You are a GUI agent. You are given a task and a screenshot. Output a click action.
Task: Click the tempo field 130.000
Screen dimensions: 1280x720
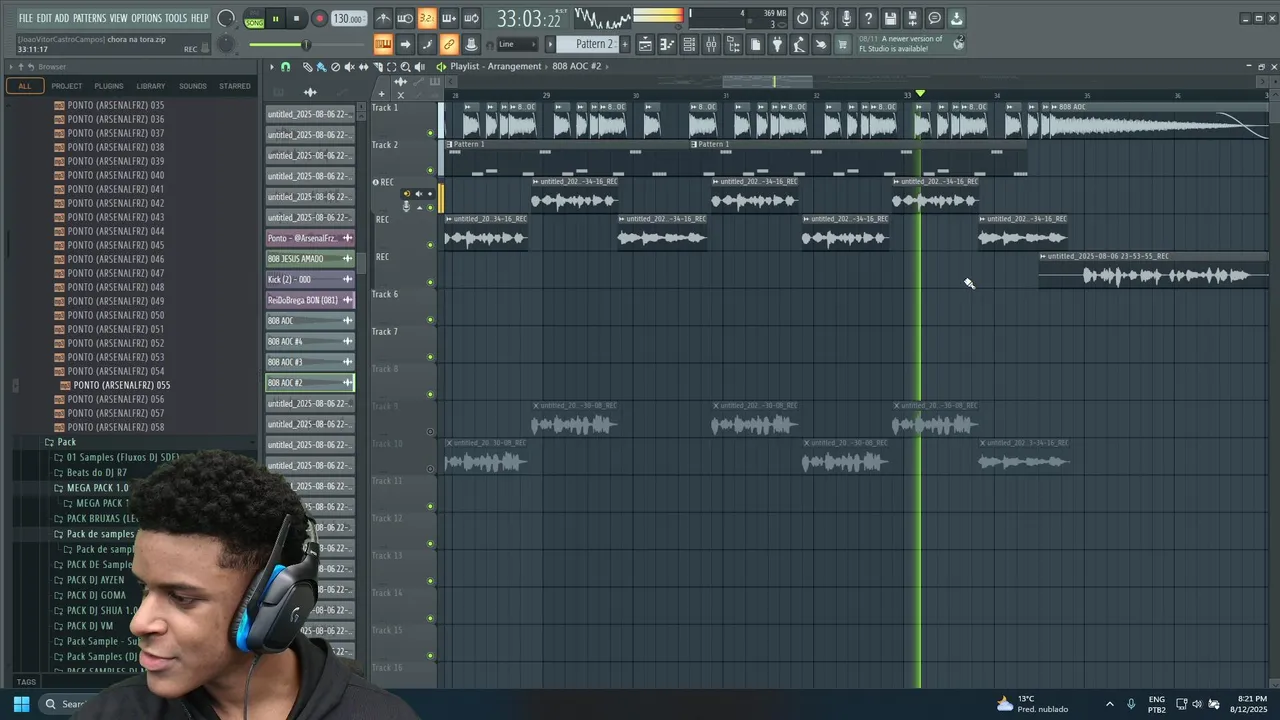(x=347, y=19)
